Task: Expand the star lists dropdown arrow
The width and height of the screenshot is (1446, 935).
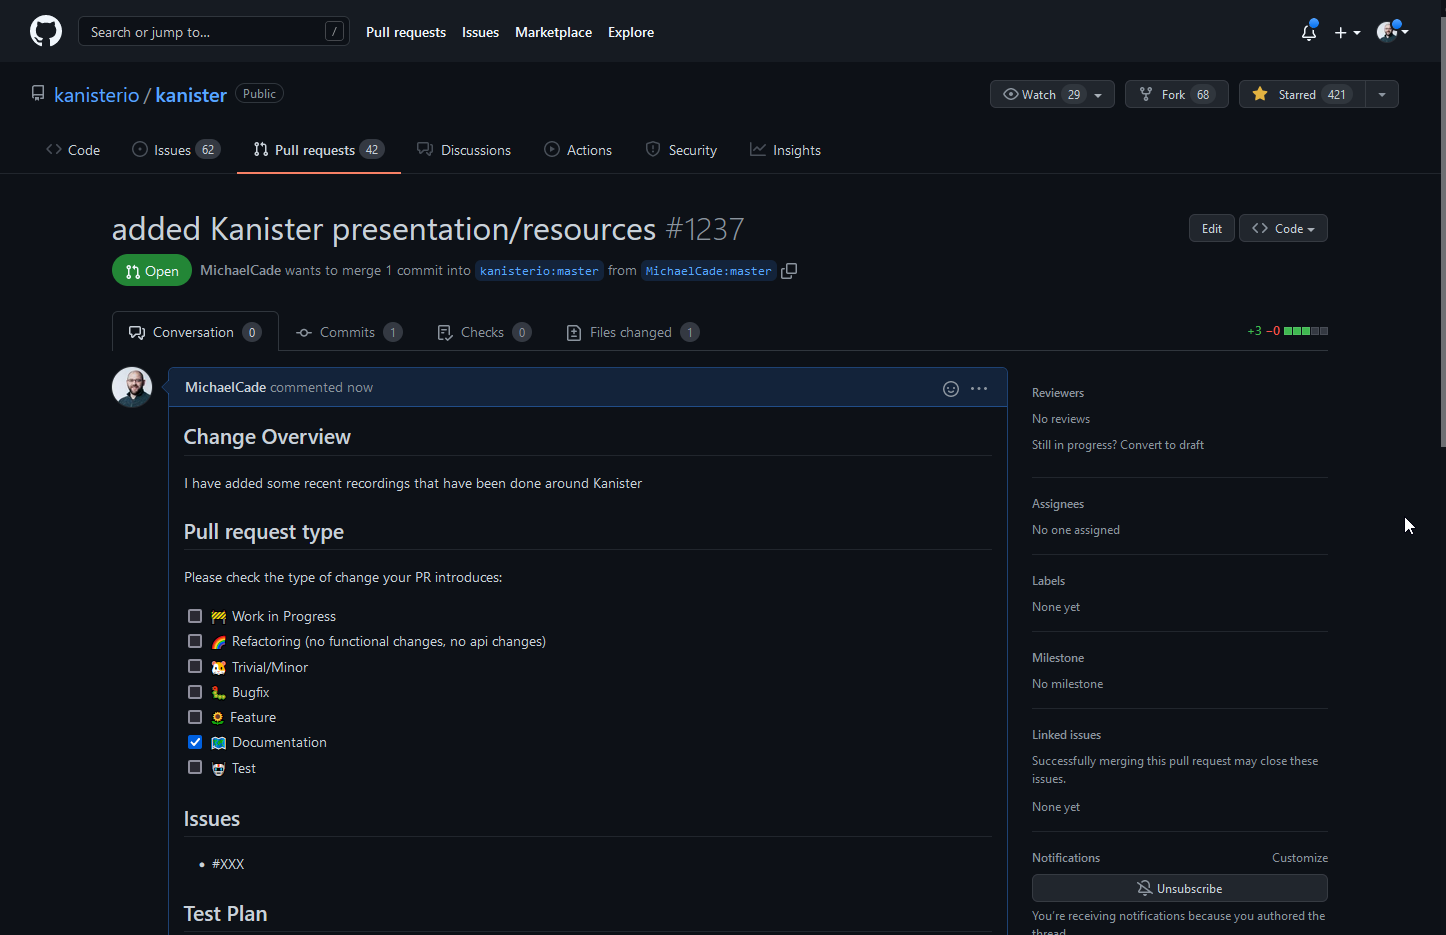Action: click(x=1382, y=94)
